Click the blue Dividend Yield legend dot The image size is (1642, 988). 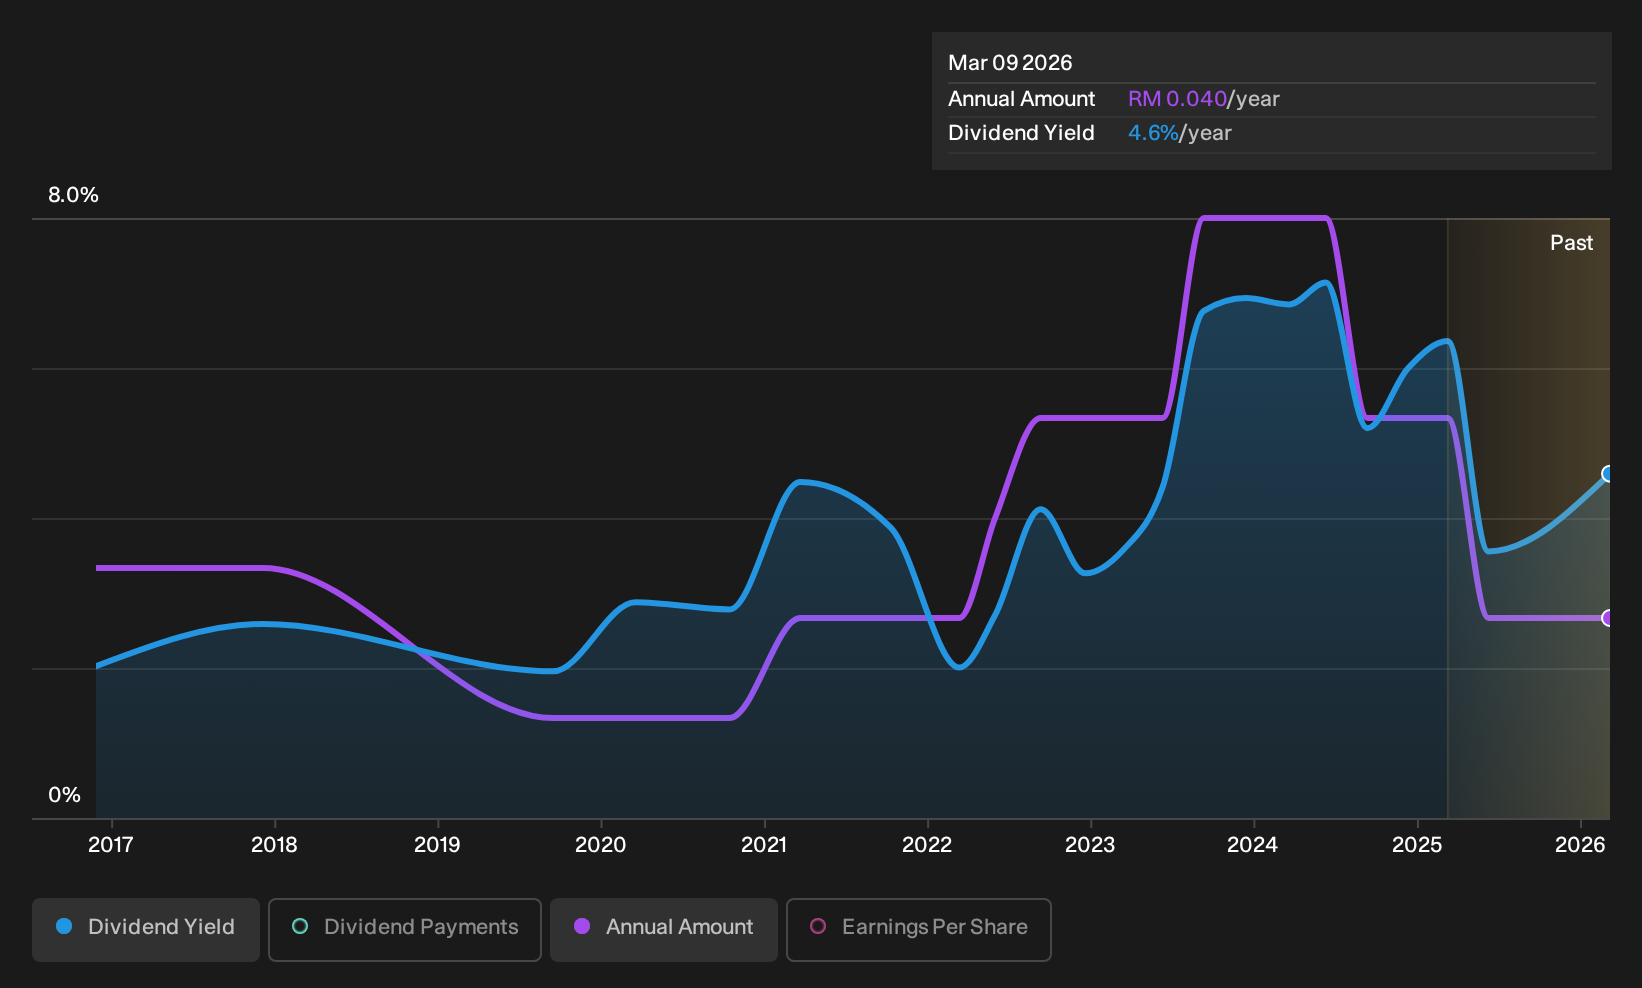(x=64, y=927)
